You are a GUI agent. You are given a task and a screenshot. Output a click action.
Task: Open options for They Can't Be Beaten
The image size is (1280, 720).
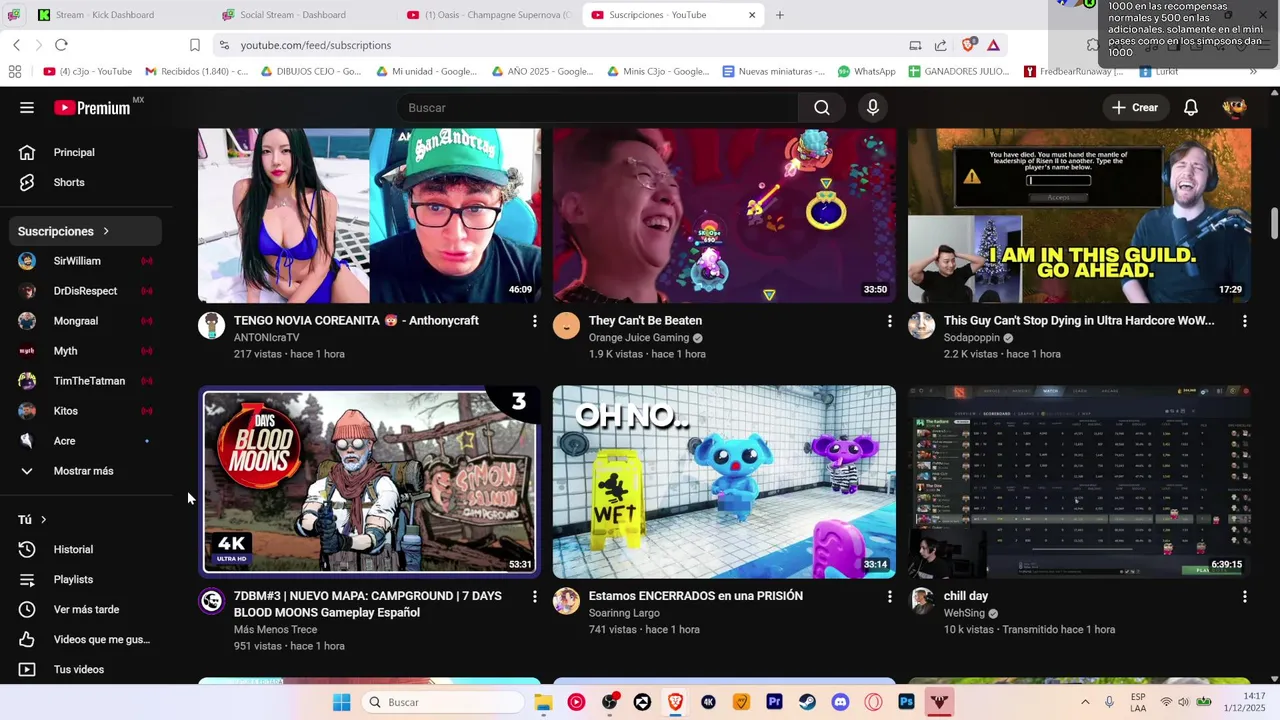[x=889, y=321]
